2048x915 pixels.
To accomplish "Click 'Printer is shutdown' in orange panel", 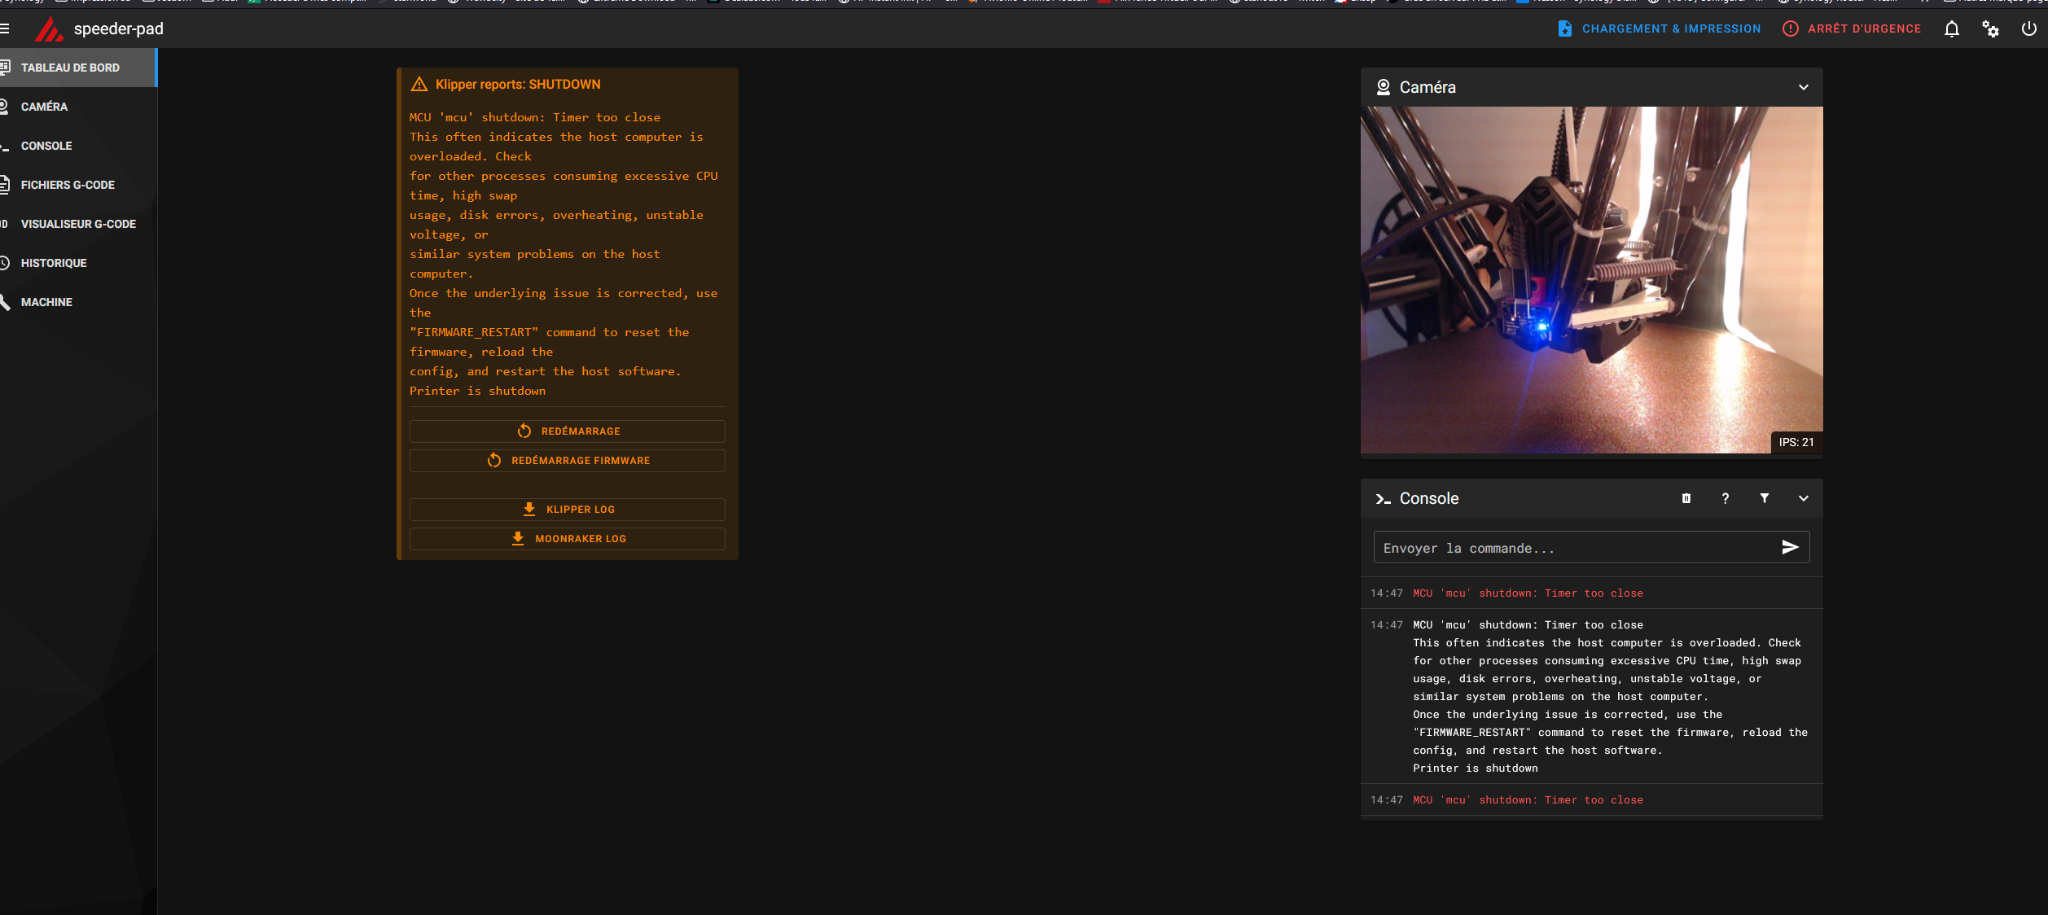I will [478, 391].
